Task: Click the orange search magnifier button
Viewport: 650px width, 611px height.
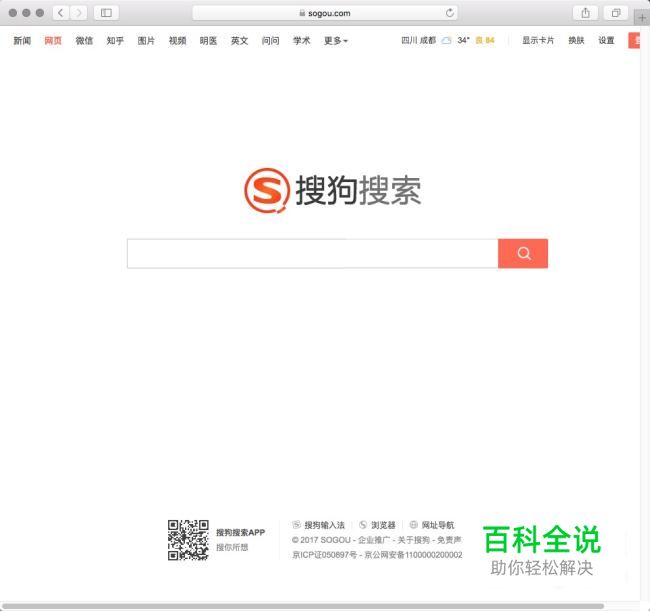Action: tap(523, 253)
